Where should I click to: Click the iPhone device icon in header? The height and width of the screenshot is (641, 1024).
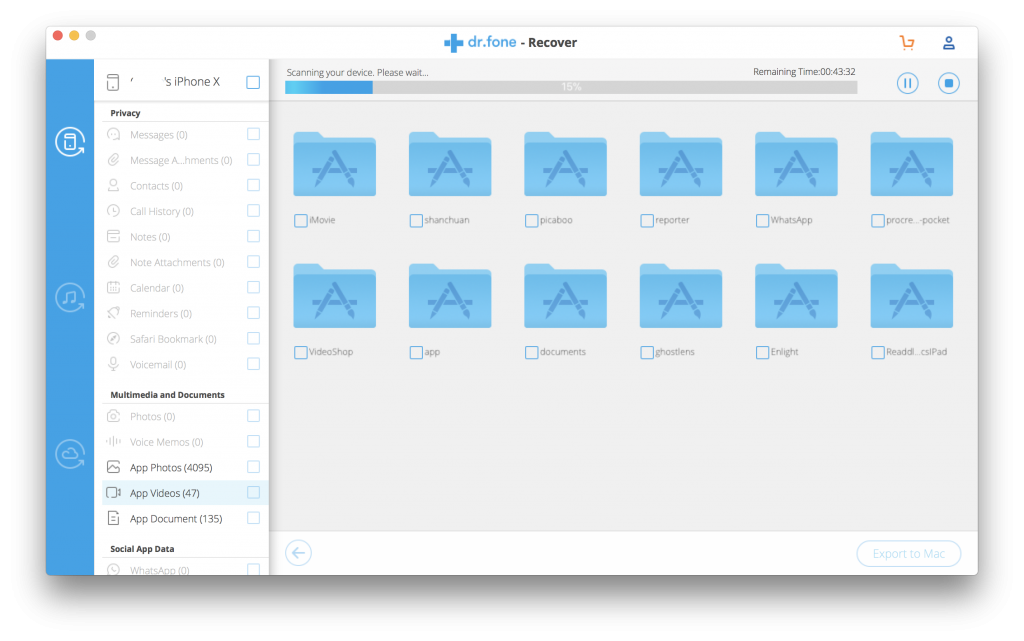[x=113, y=82]
